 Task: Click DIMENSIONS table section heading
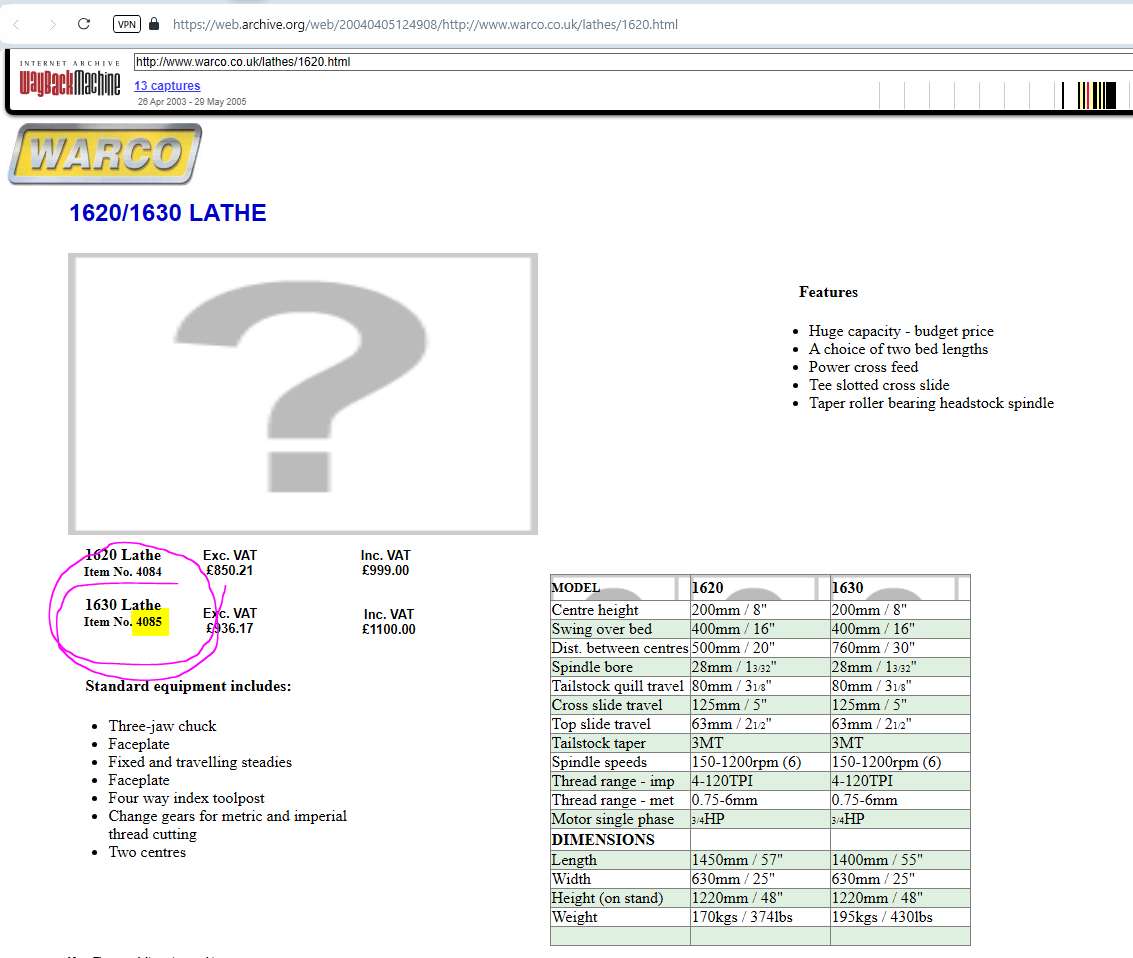(x=603, y=840)
